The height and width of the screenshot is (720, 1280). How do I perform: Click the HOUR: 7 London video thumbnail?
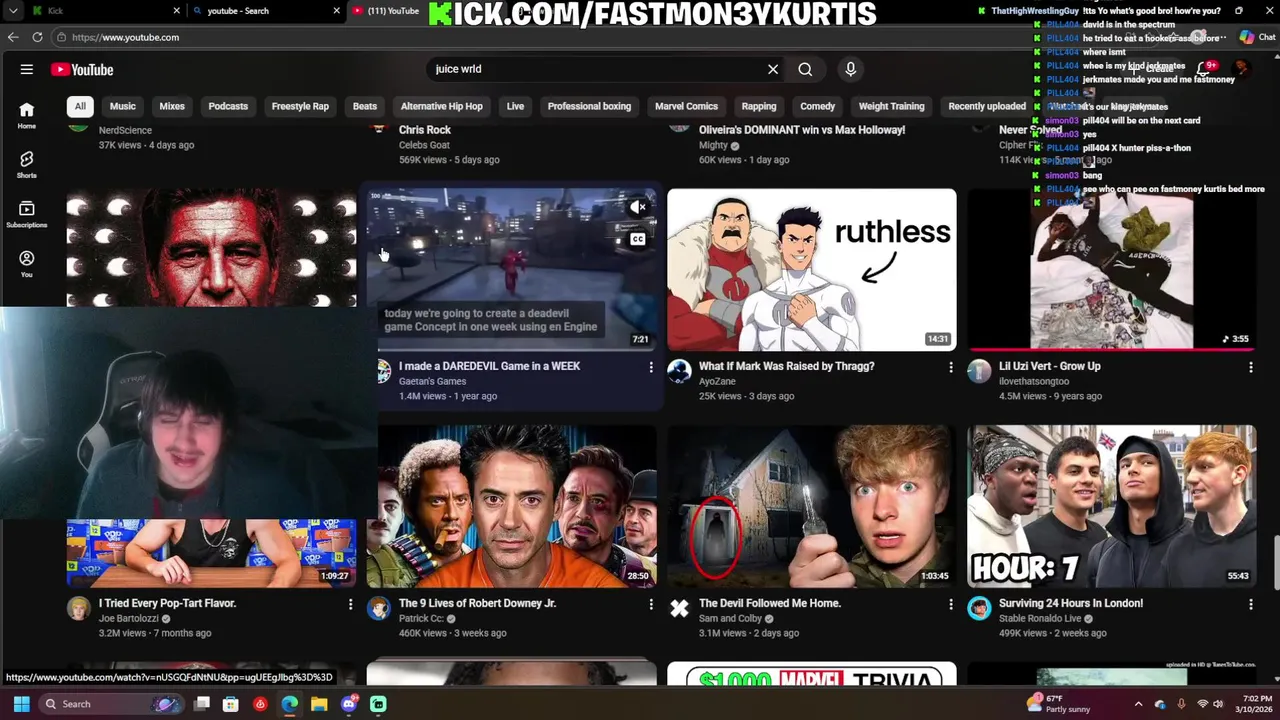pos(1111,507)
